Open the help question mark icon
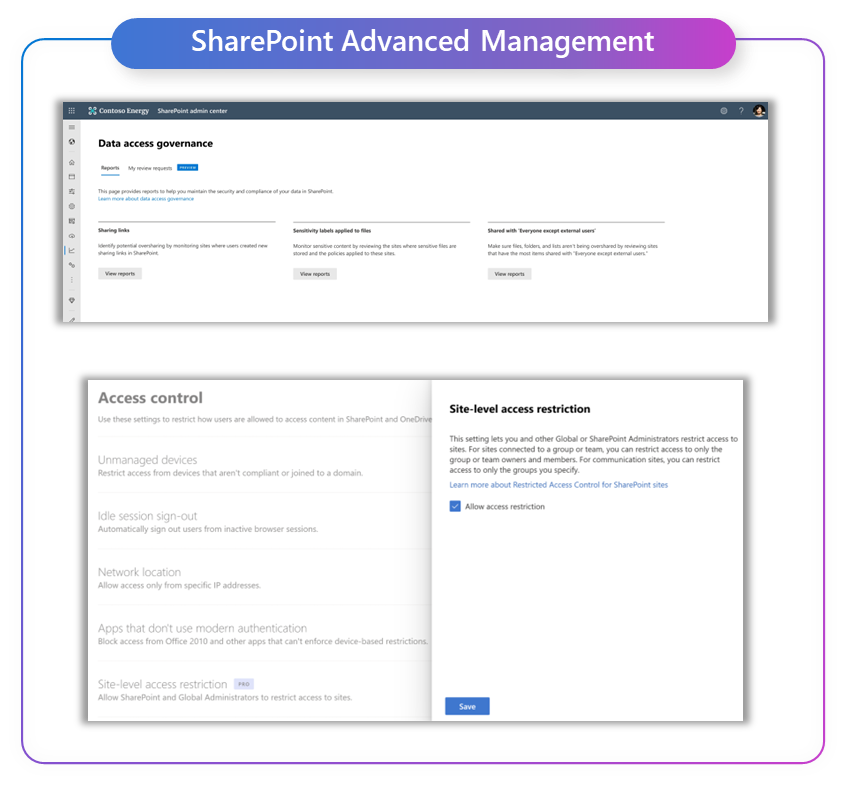Screen dimensions: 846x785 tap(741, 111)
